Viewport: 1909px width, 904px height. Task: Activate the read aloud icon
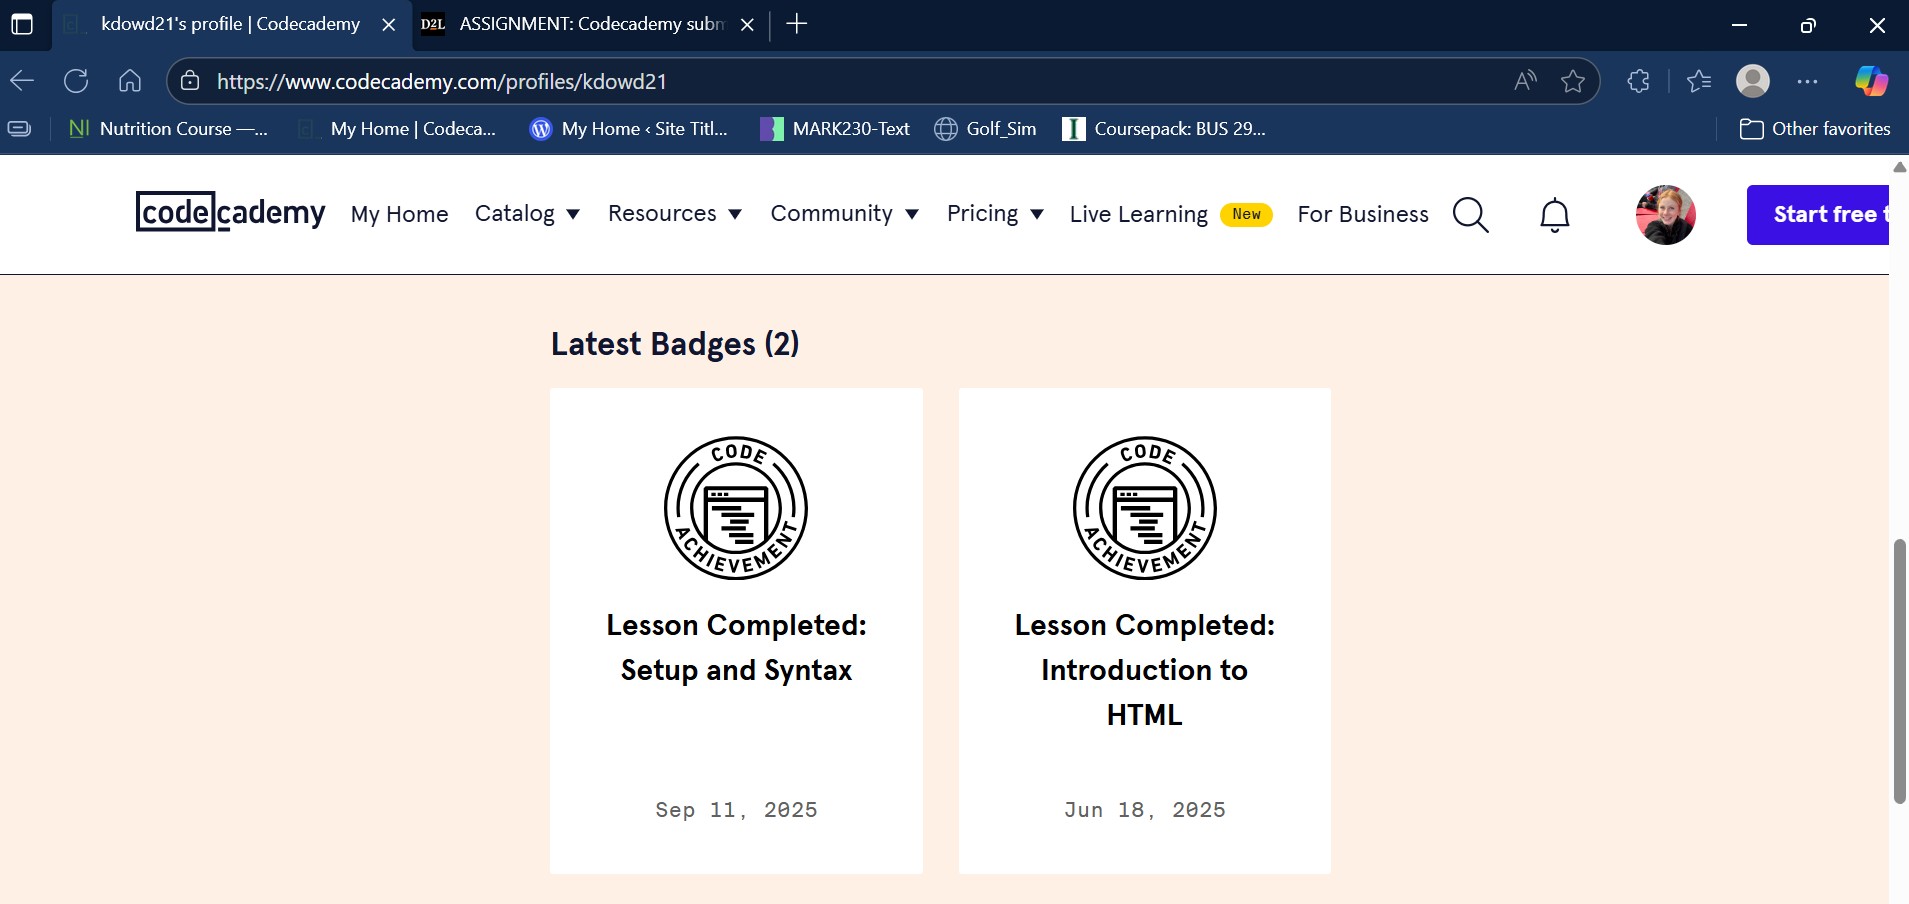pyautogui.click(x=1525, y=81)
